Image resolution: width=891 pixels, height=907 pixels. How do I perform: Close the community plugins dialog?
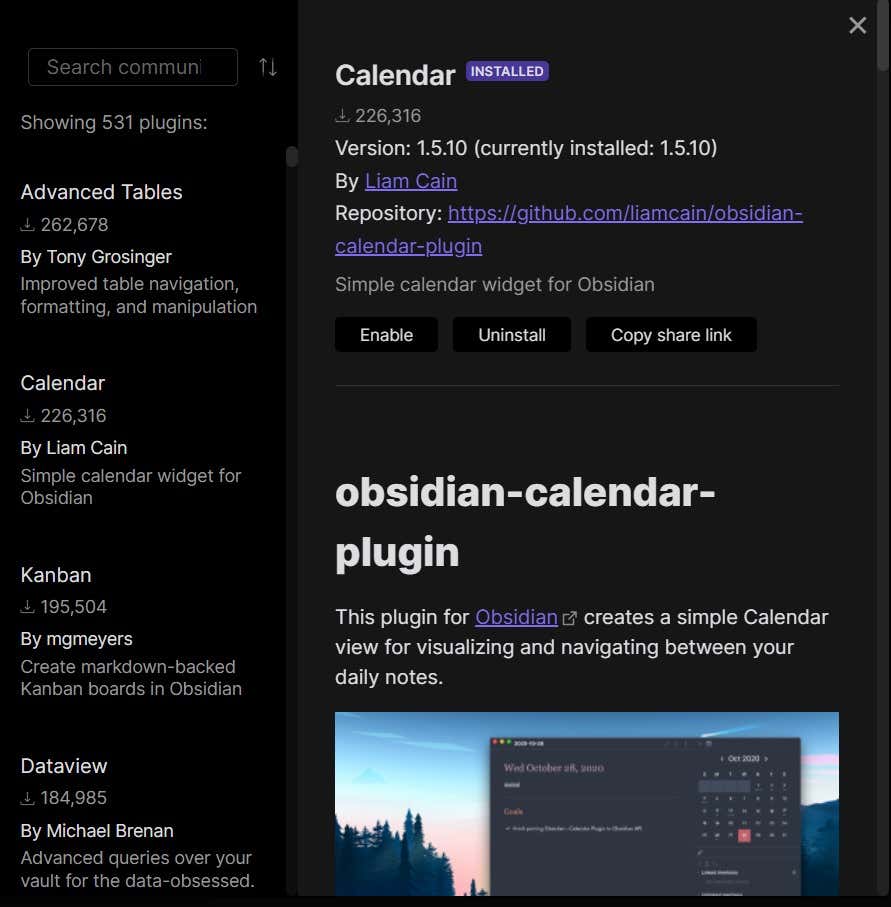pos(857,26)
